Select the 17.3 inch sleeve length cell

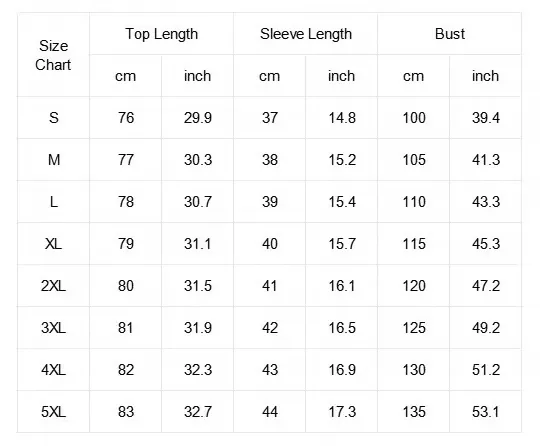(341, 412)
